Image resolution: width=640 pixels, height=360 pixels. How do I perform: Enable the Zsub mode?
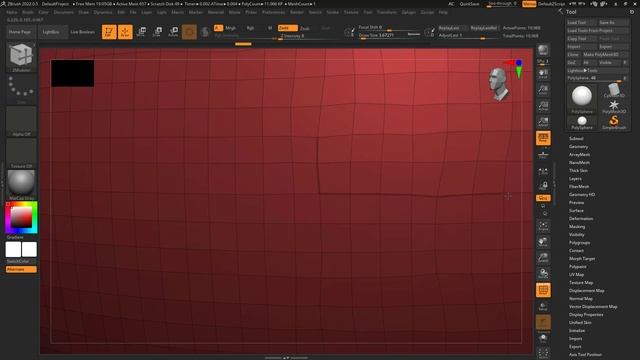pos(305,28)
